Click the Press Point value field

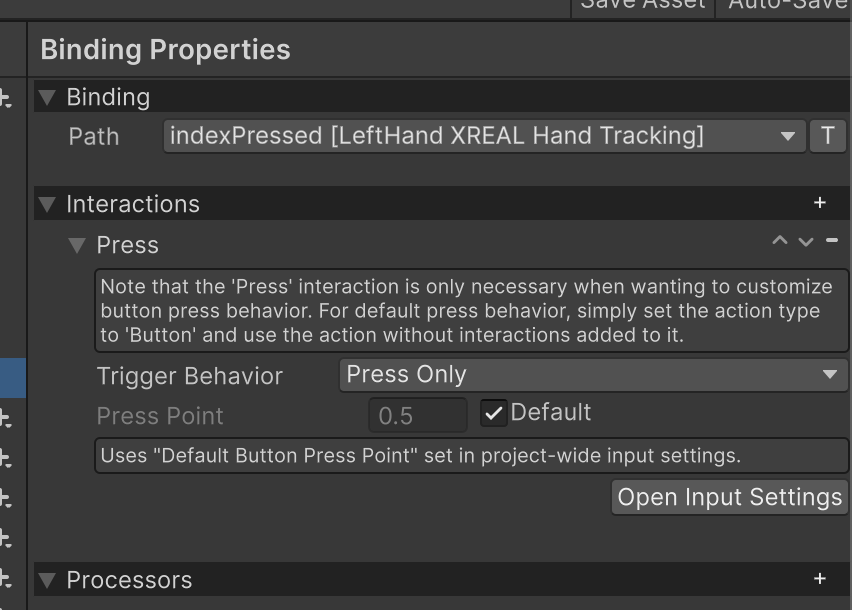419,412
